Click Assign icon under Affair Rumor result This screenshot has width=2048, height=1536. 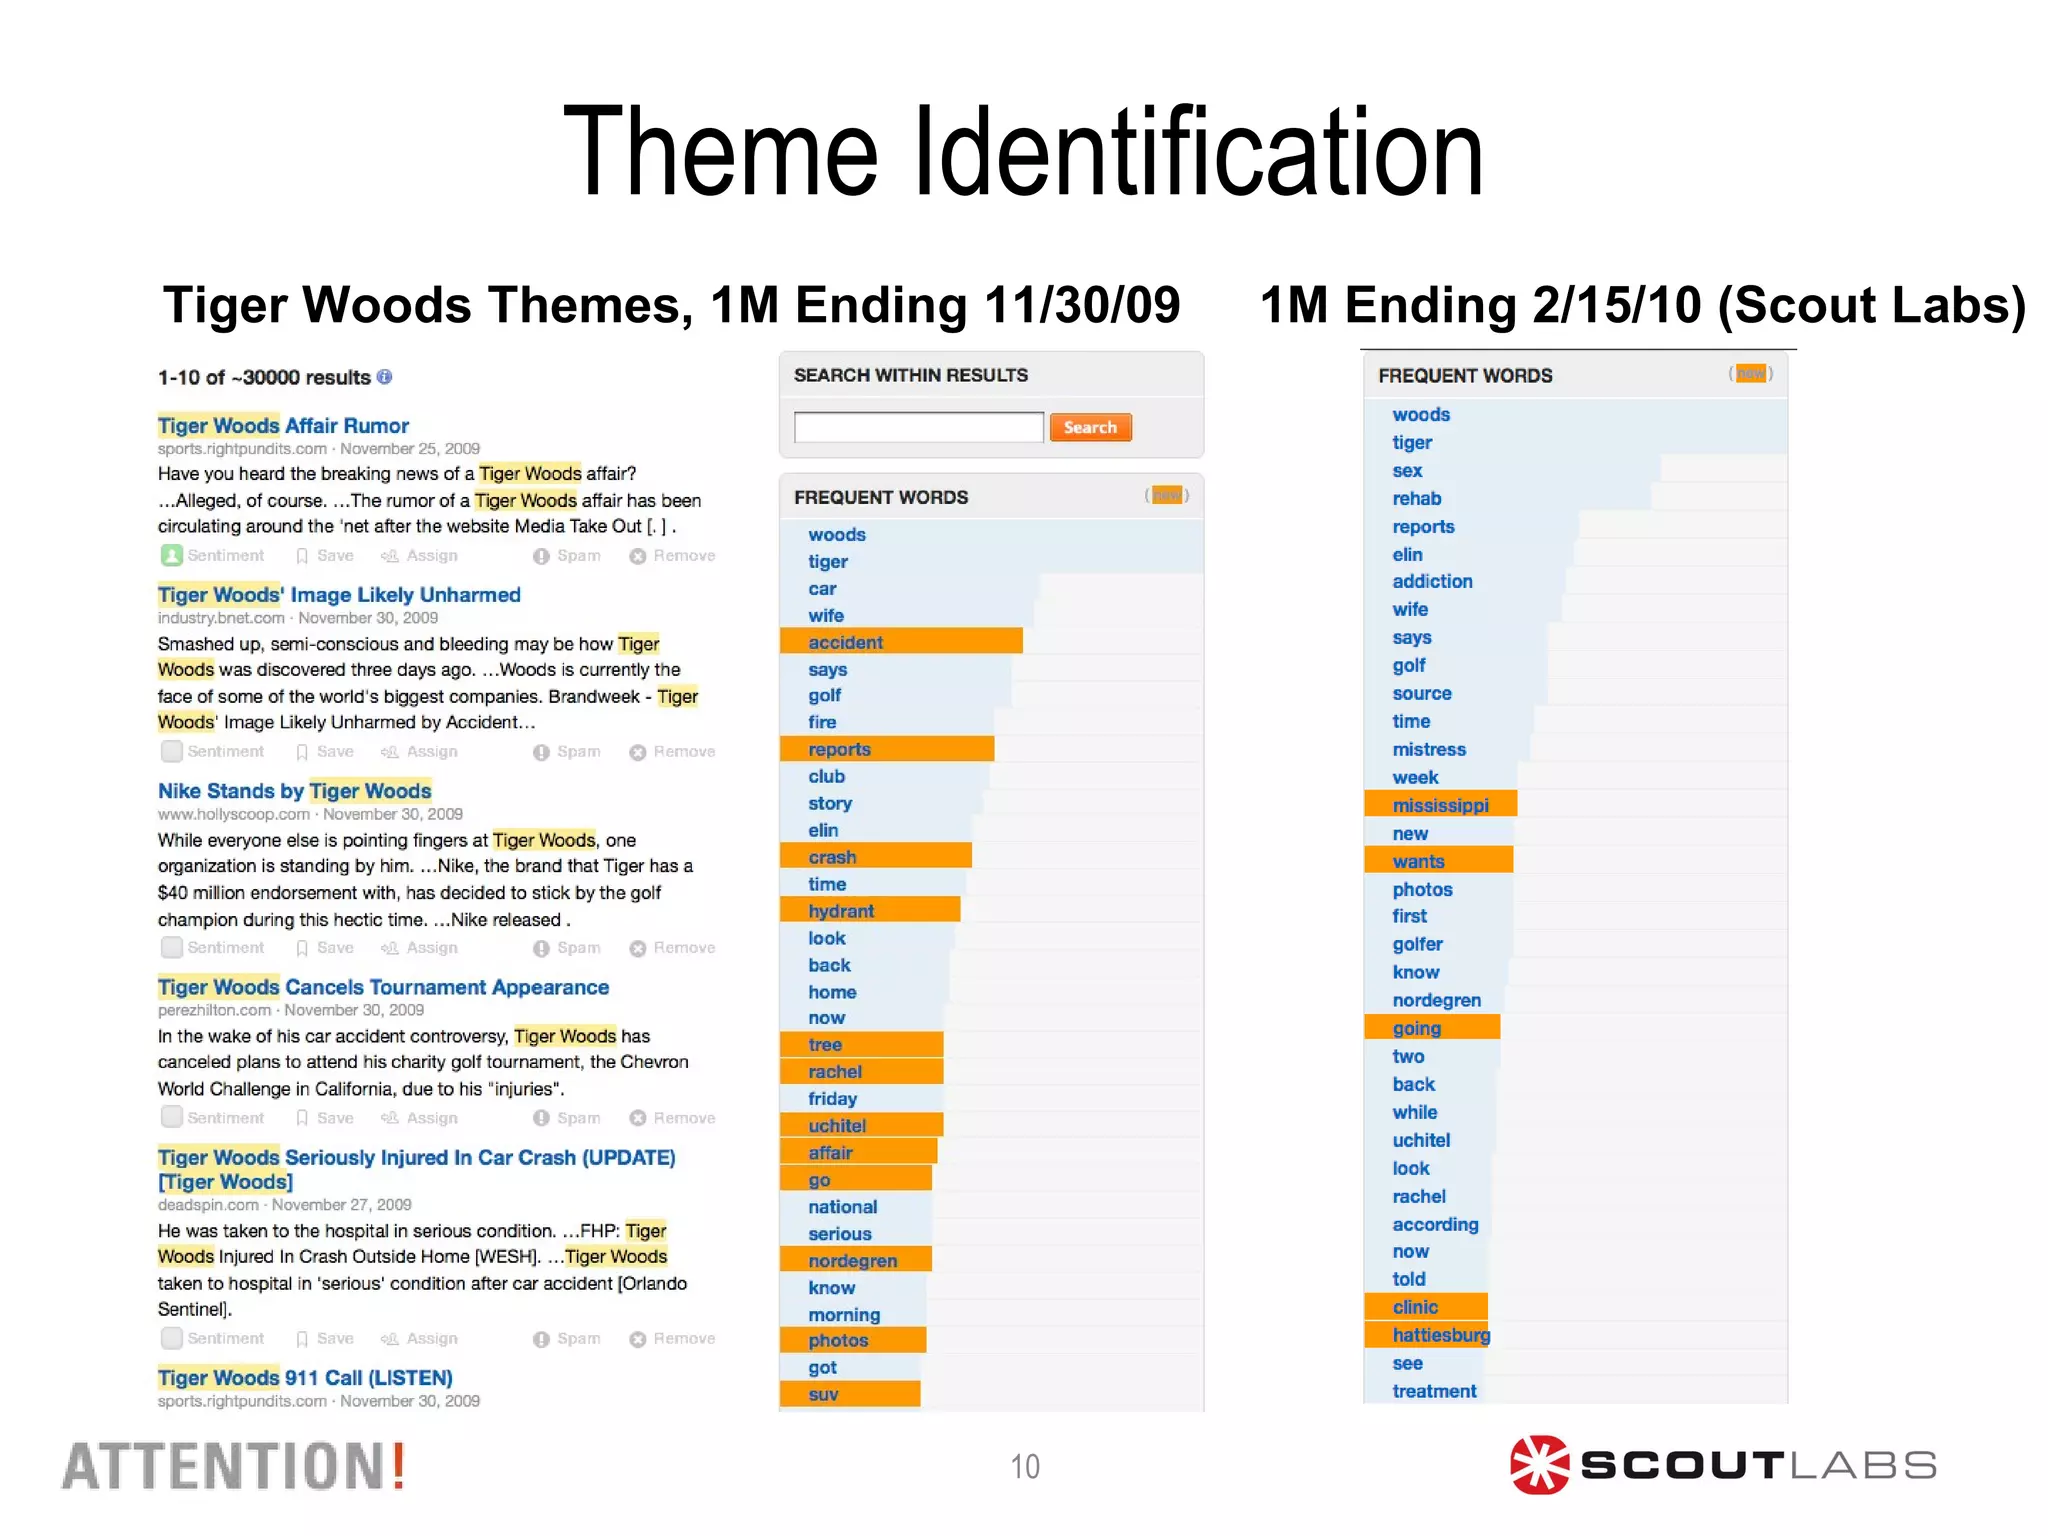(390, 556)
